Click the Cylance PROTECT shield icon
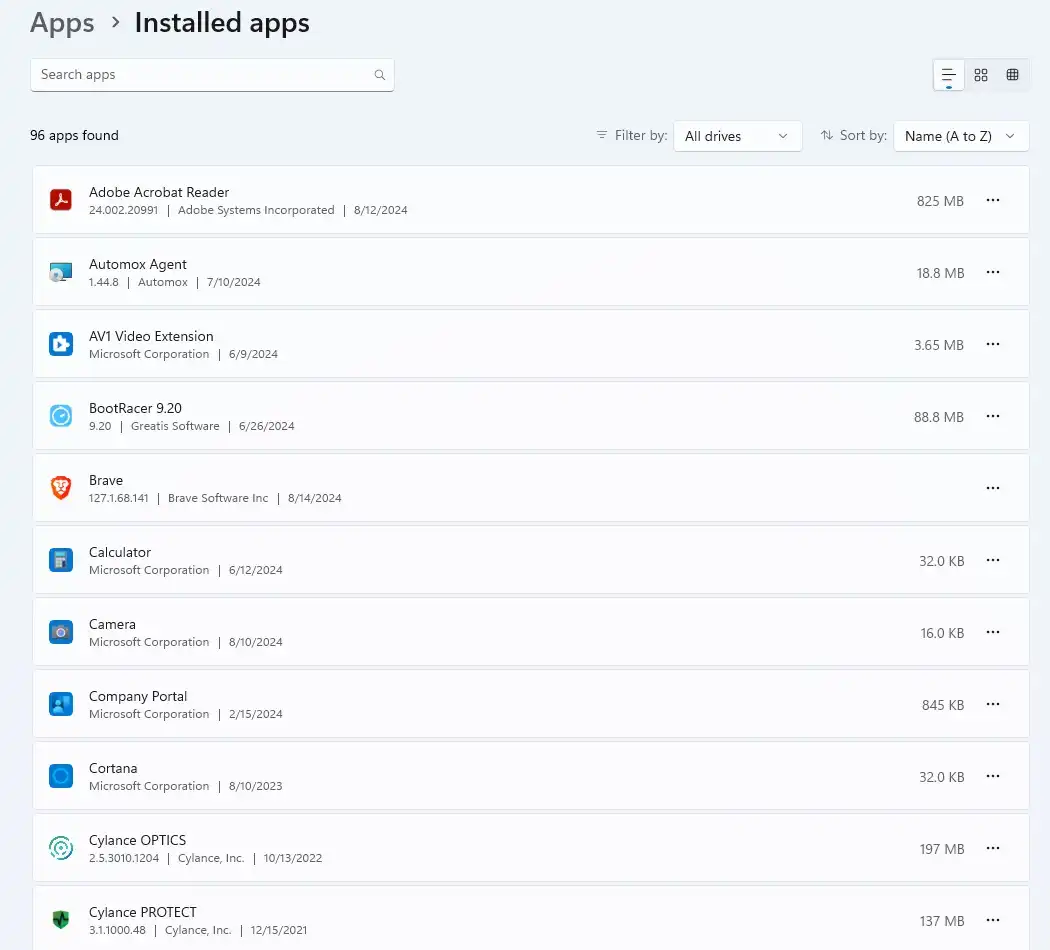Image resolution: width=1050 pixels, height=950 pixels. click(x=61, y=920)
